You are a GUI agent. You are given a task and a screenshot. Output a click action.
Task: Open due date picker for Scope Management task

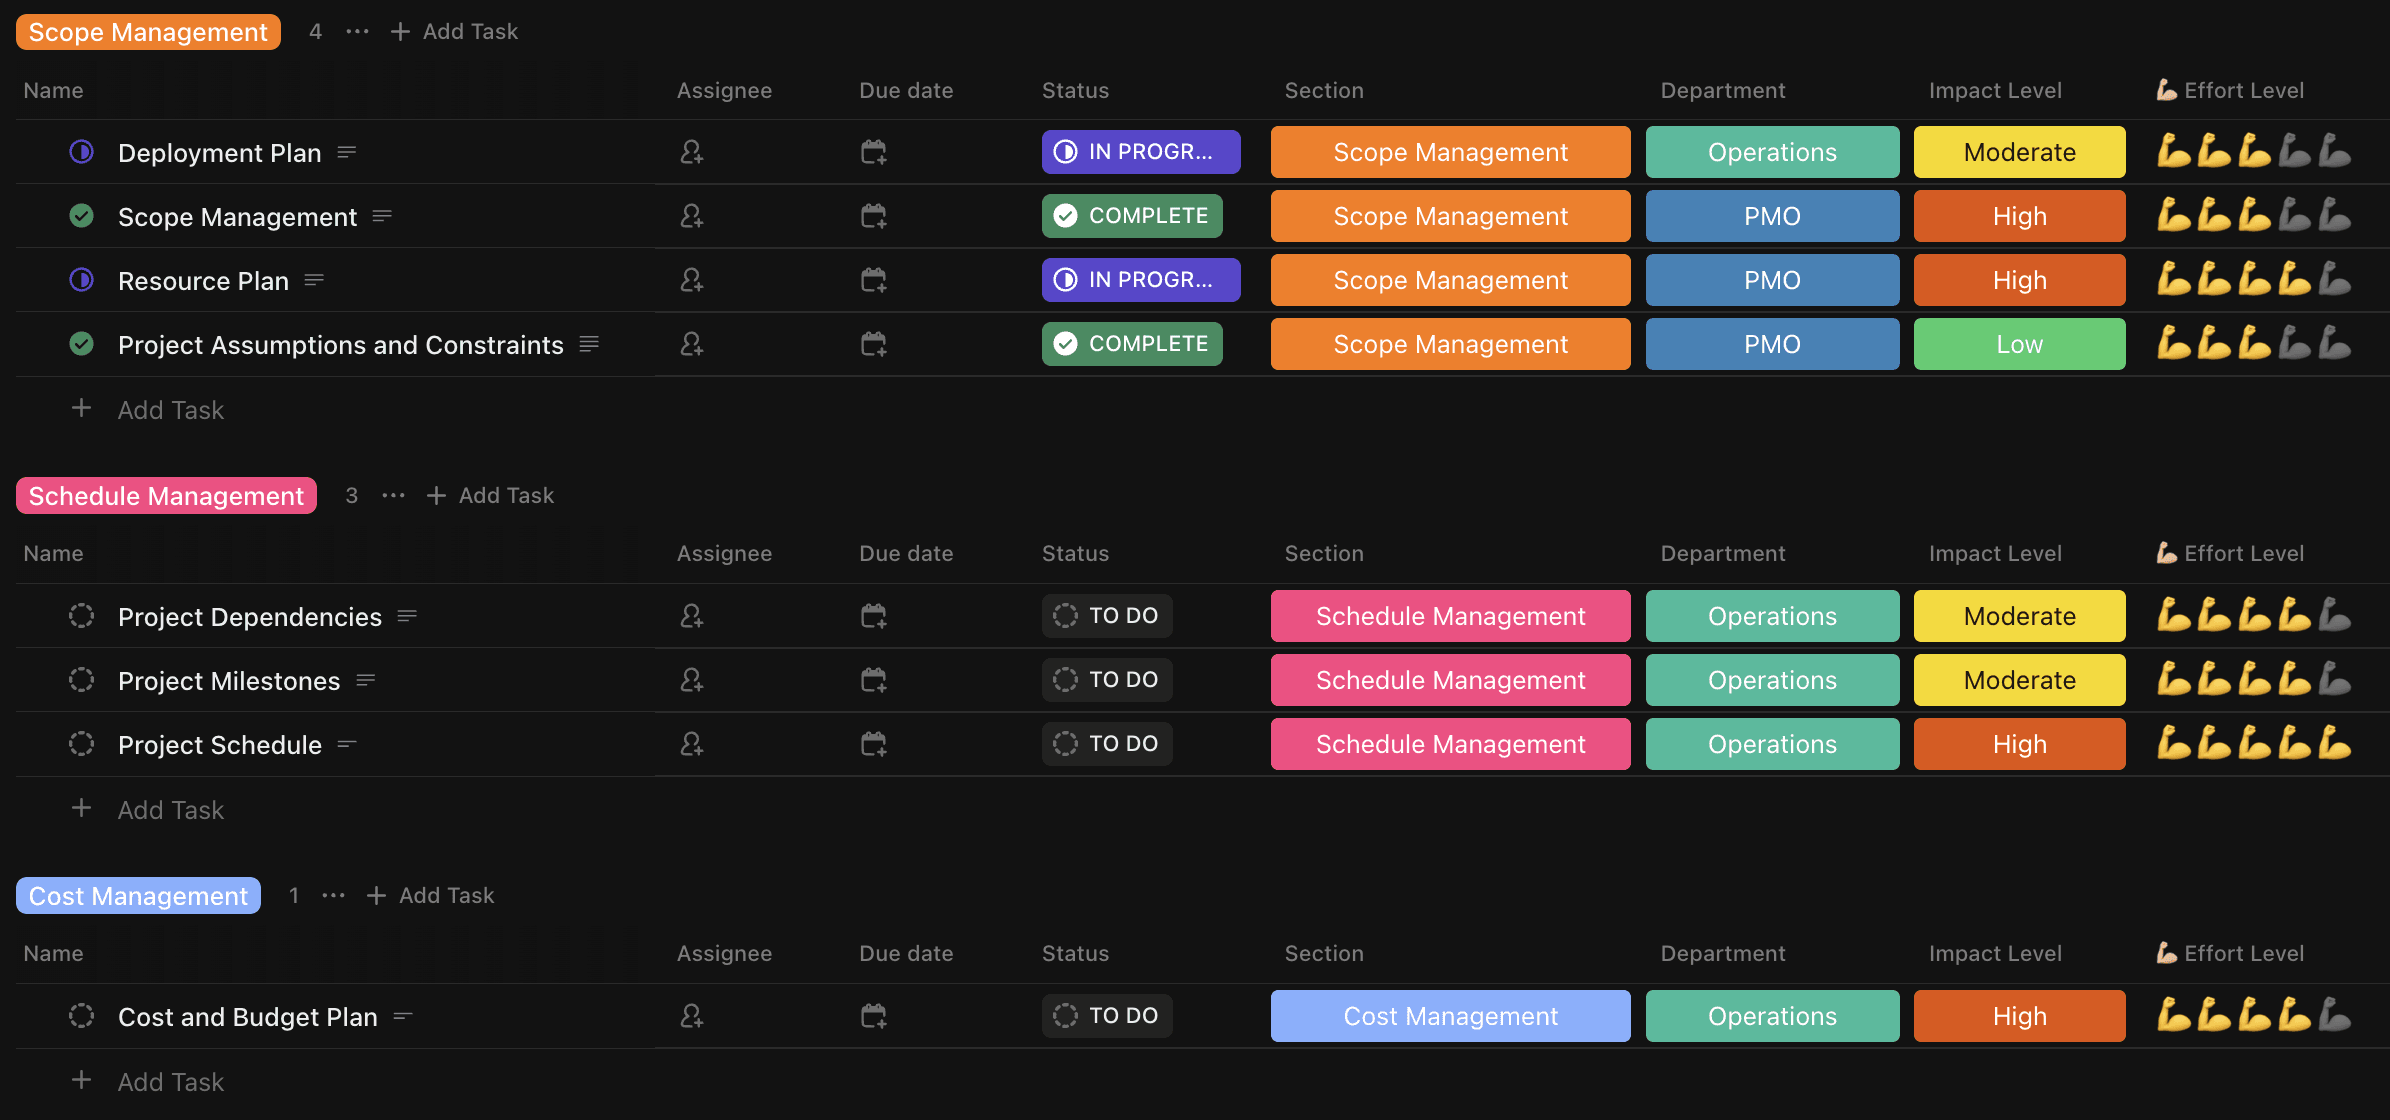tap(873, 216)
